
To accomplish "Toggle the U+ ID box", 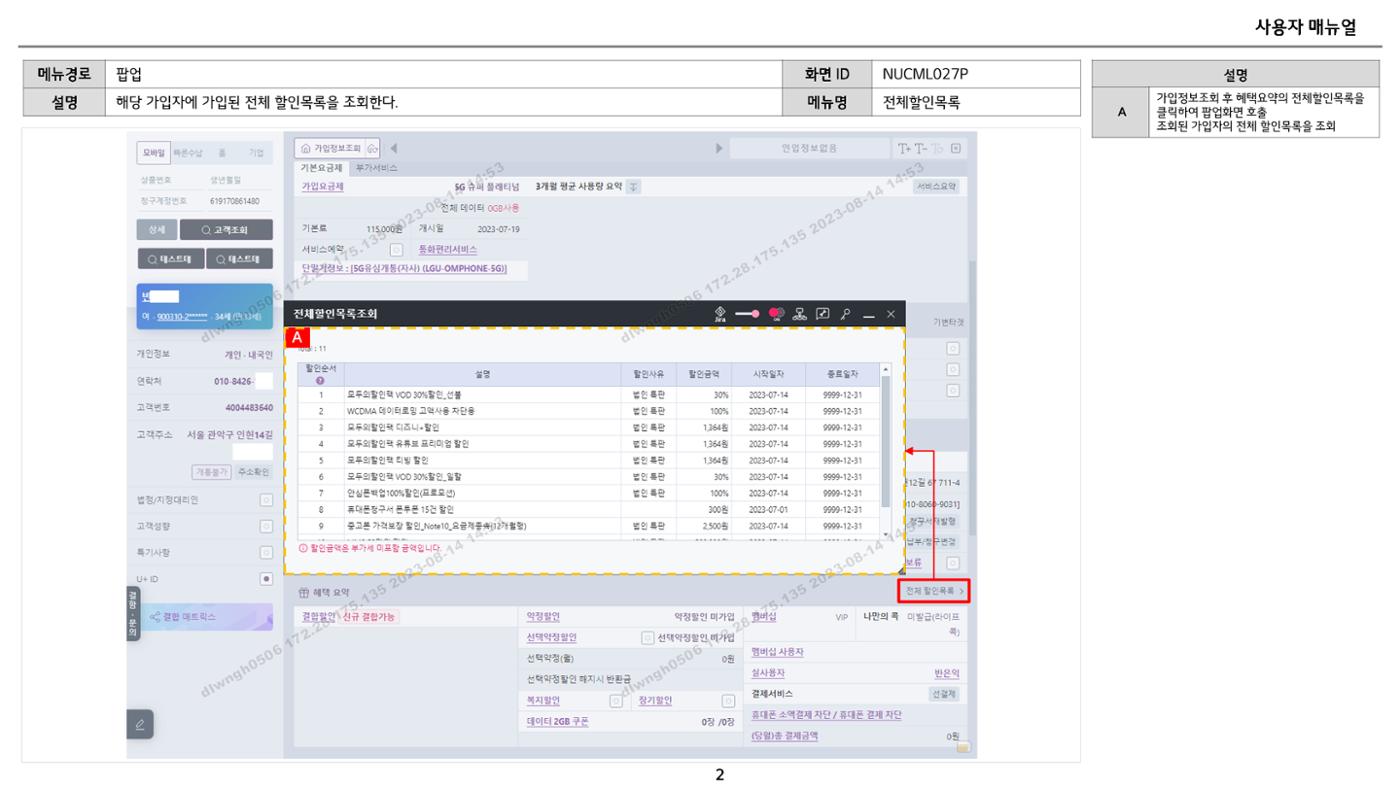I will 266,578.
